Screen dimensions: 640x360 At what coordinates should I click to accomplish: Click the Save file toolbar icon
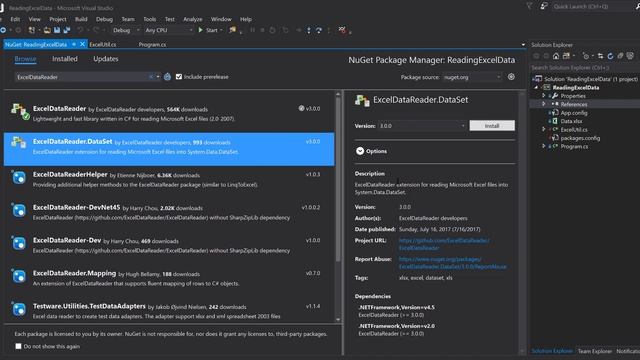(x=57, y=30)
